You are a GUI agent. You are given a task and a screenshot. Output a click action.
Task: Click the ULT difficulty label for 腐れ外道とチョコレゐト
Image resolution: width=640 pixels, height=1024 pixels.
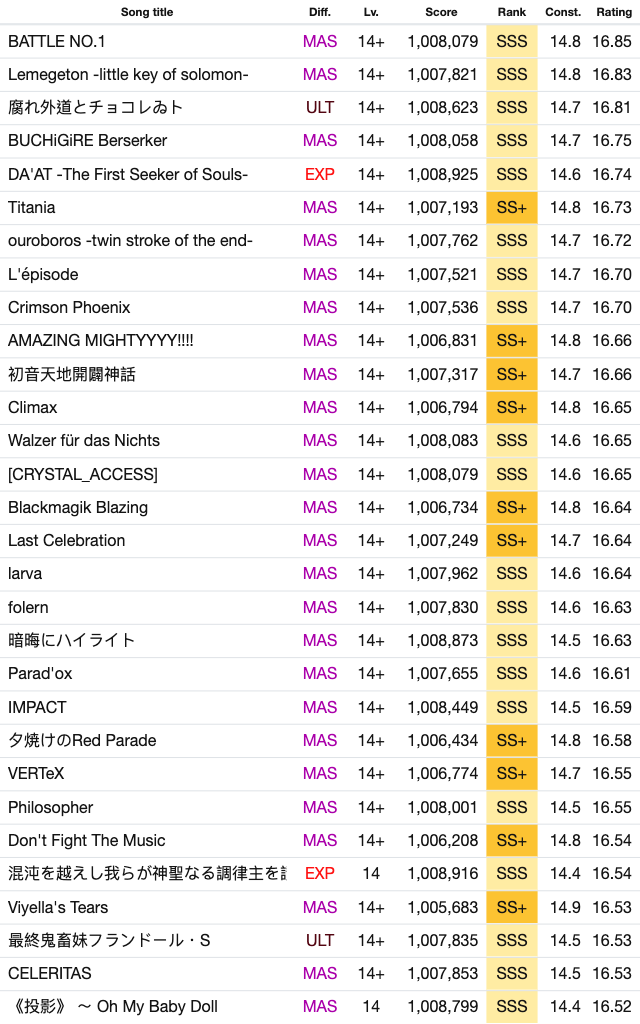click(x=320, y=108)
